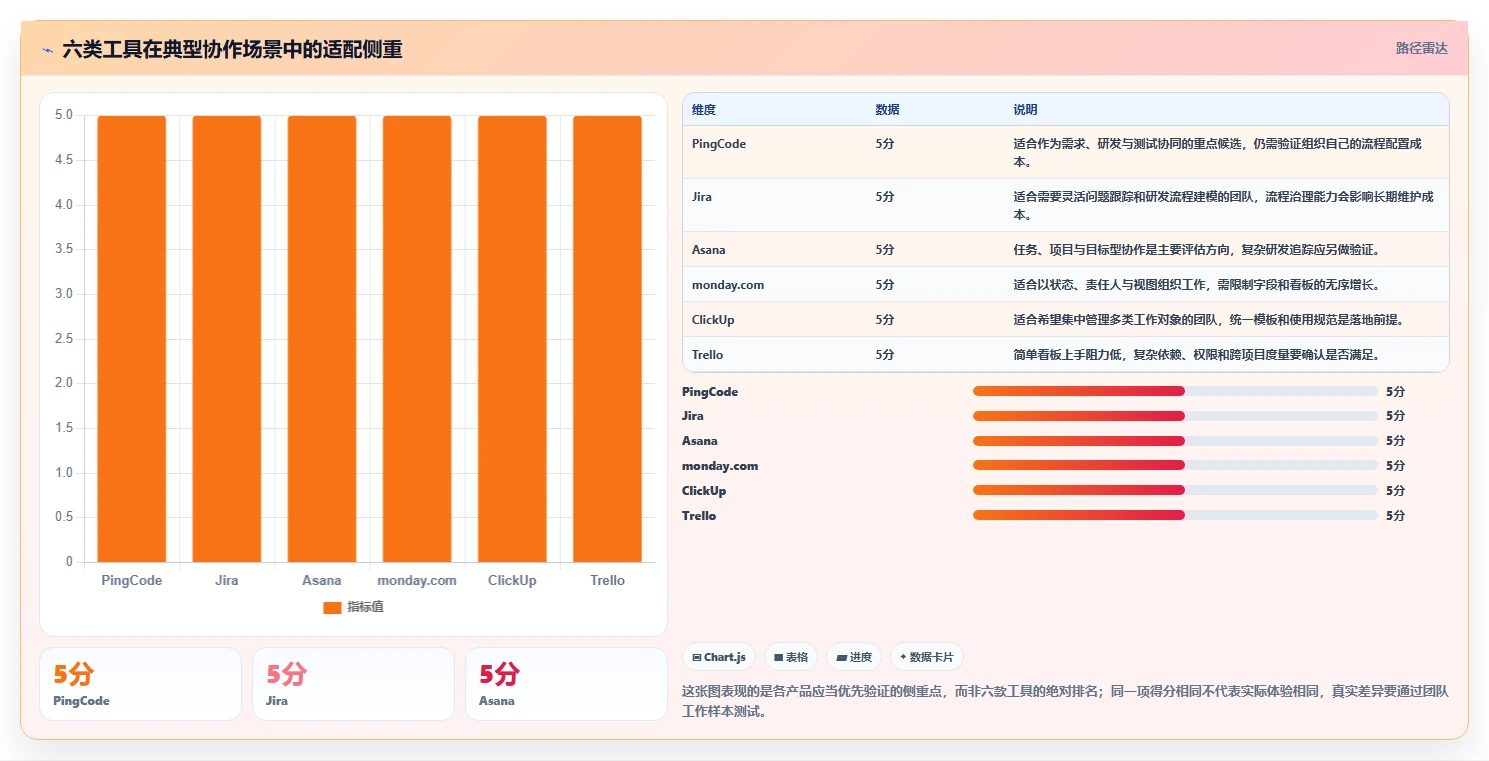Click the 5分 value beside Trello progress bar
The width and height of the screenshot is (1489, 761).
[x=1395, y=516]
